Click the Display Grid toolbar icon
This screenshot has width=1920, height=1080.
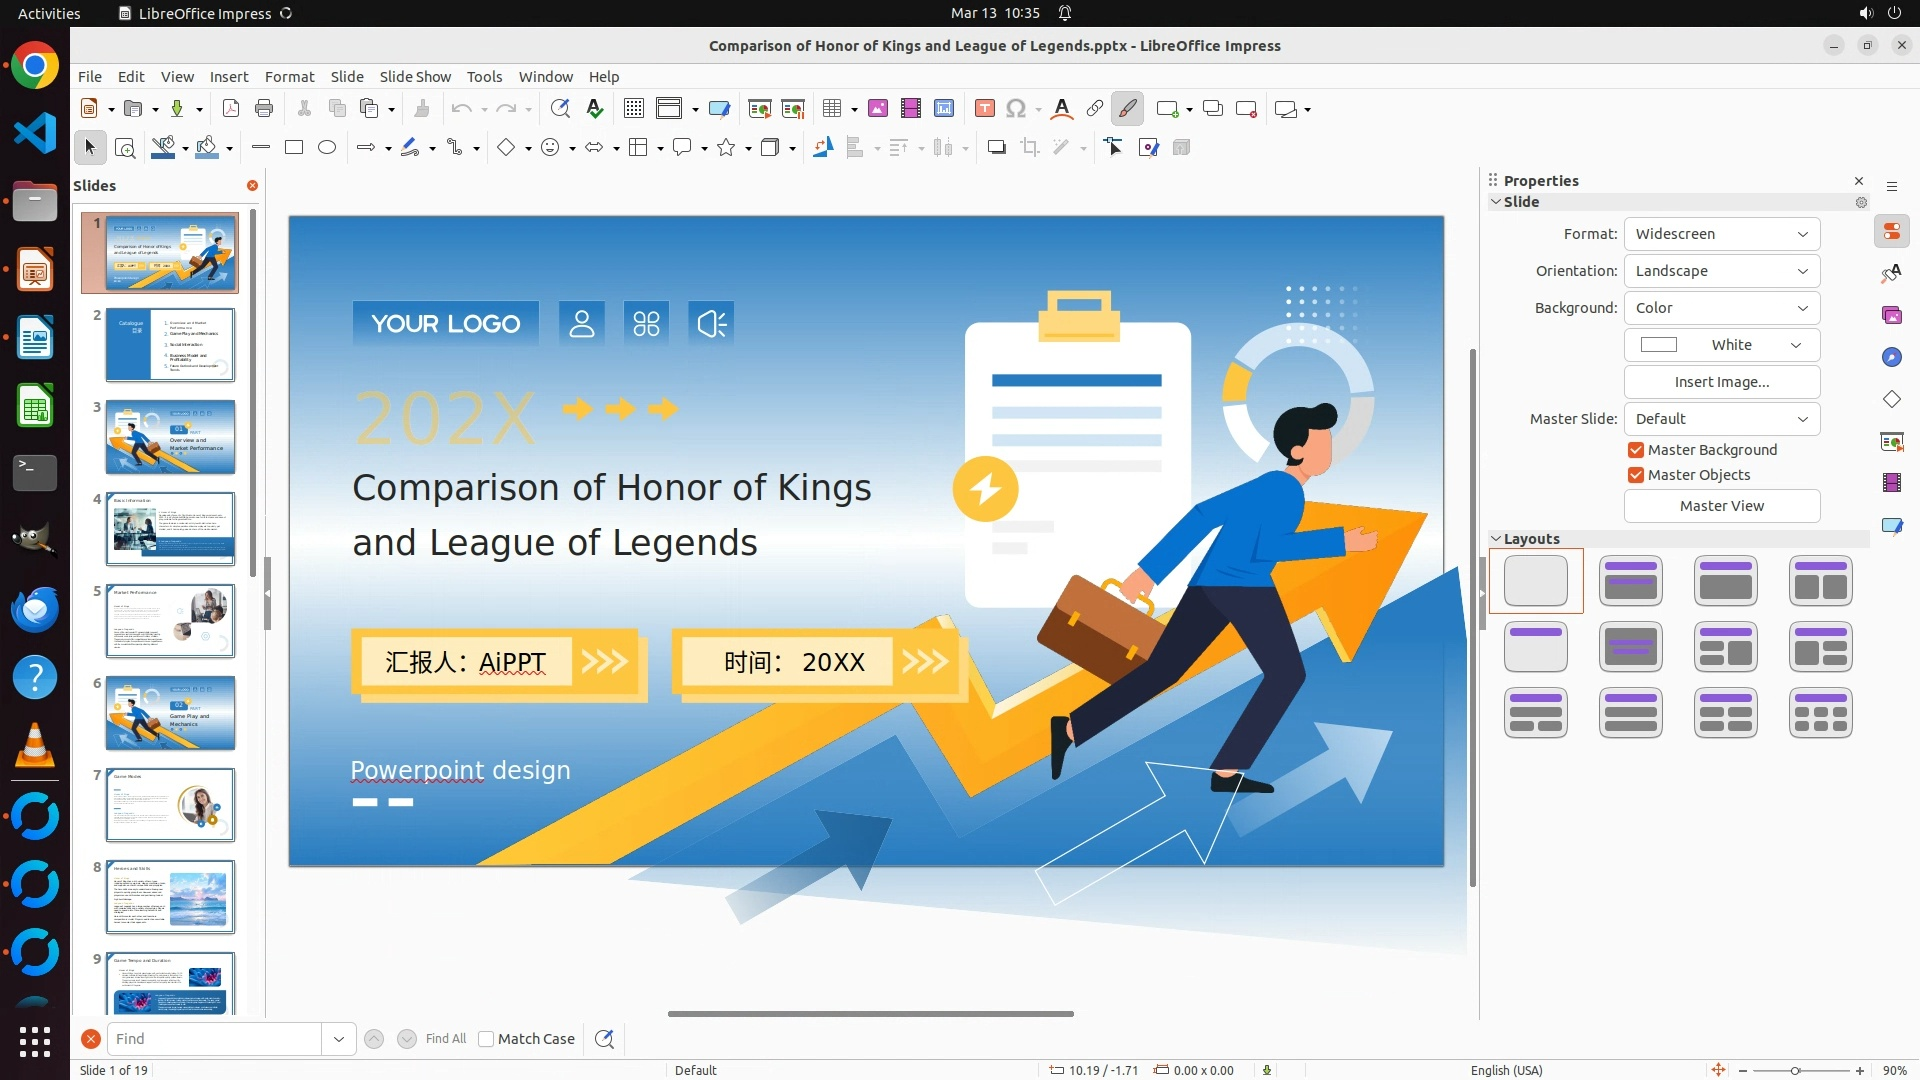[633, 109]
